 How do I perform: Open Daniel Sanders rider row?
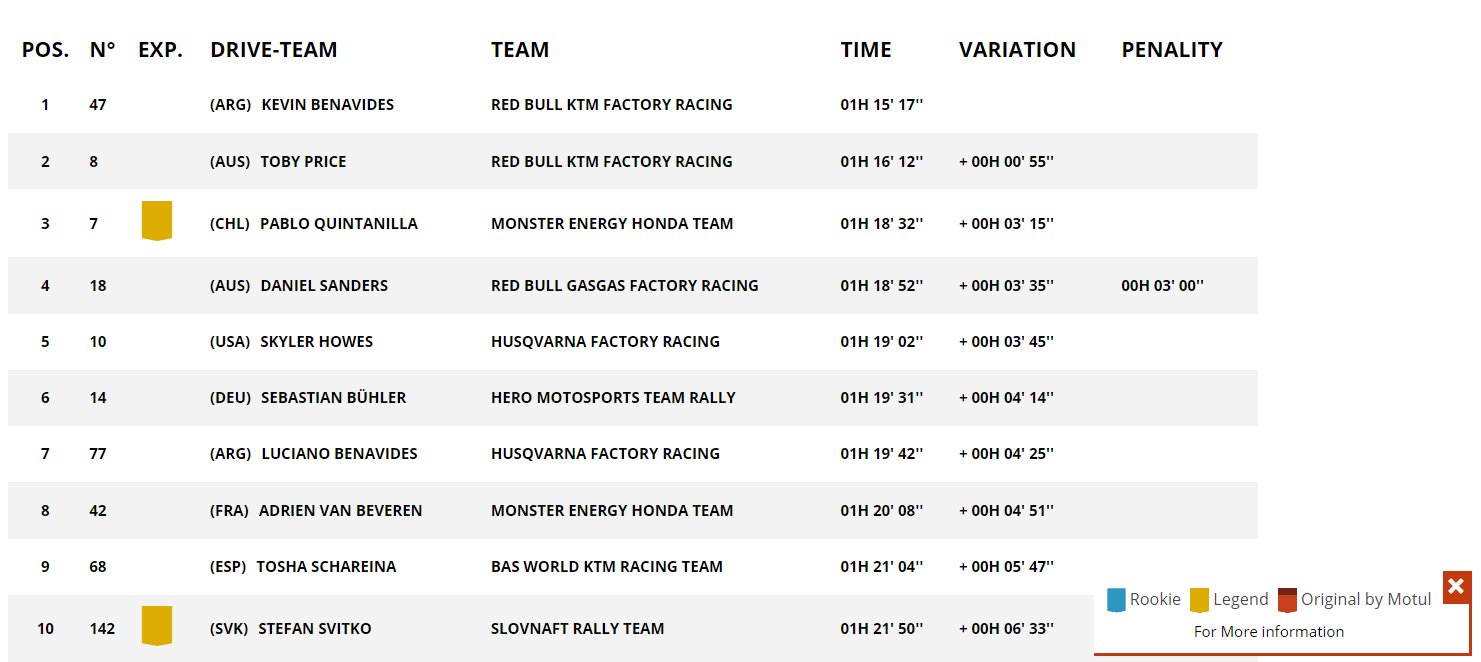[x=633, y=285]
